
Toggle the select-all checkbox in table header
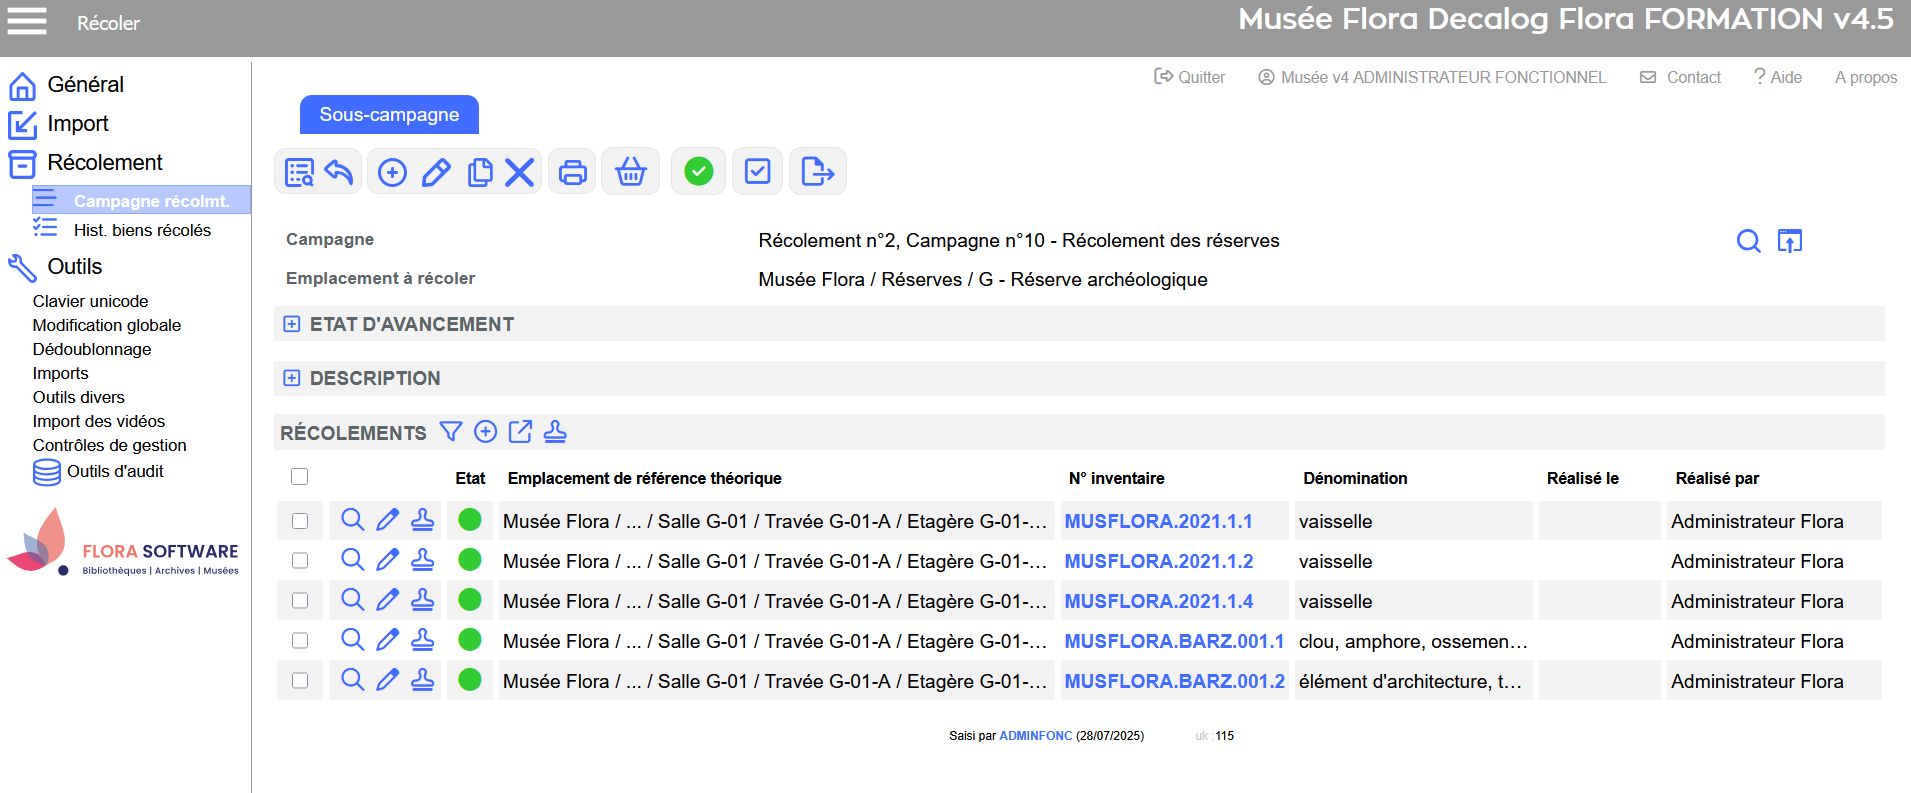pyautogui.click(x=299, y=477)
